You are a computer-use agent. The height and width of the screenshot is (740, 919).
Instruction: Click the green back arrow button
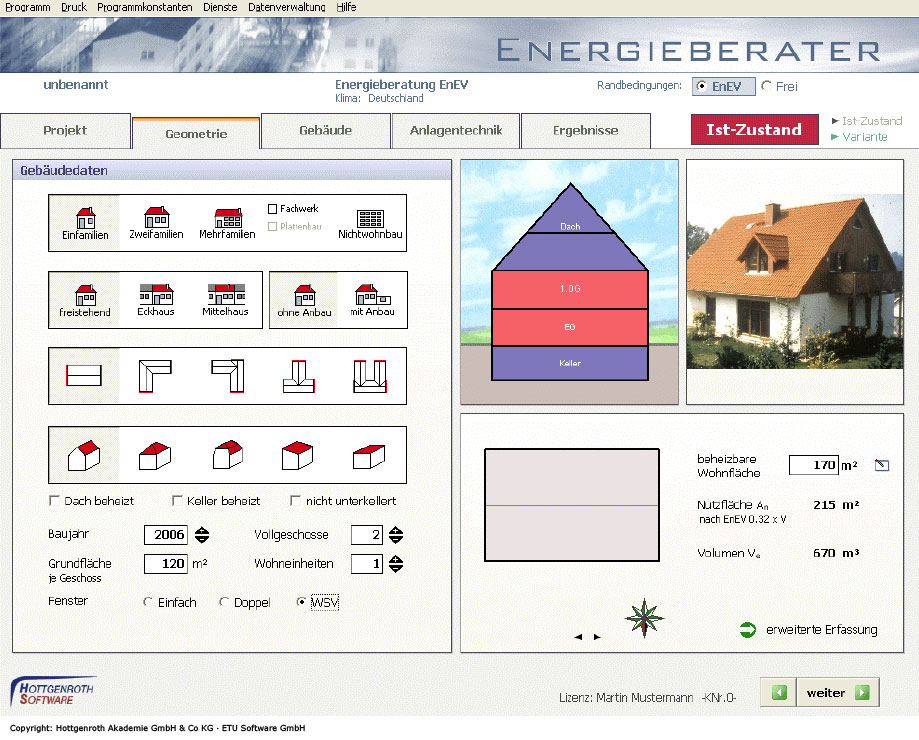click(779, 693)
